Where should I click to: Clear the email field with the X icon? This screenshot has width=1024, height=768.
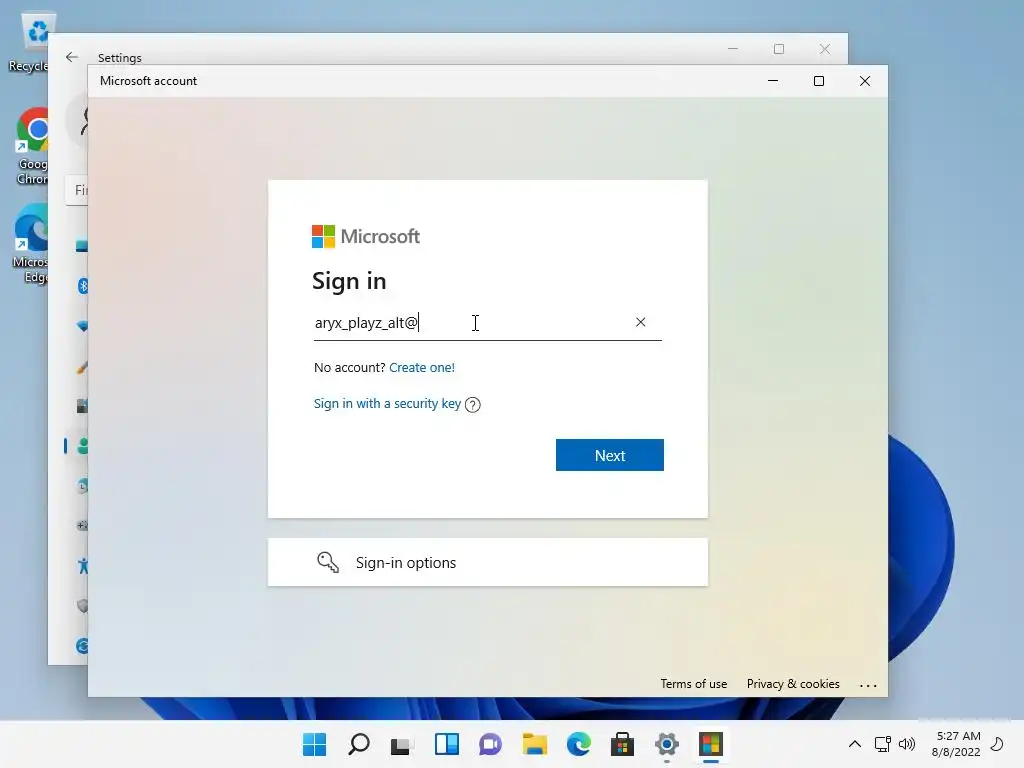(641, 322)
